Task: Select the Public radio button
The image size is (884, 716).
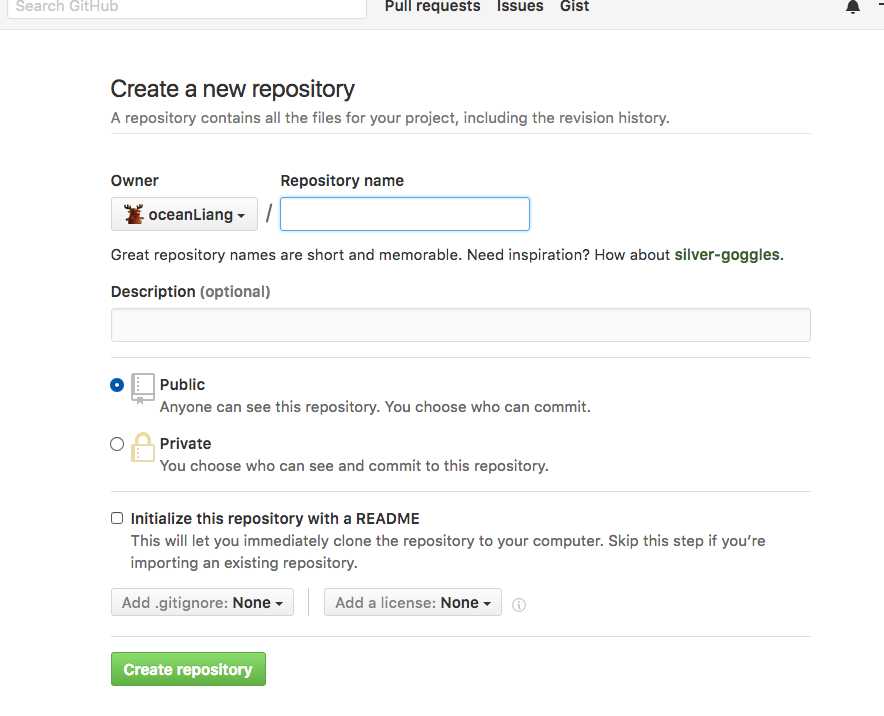Action: (x=117, y=385)
